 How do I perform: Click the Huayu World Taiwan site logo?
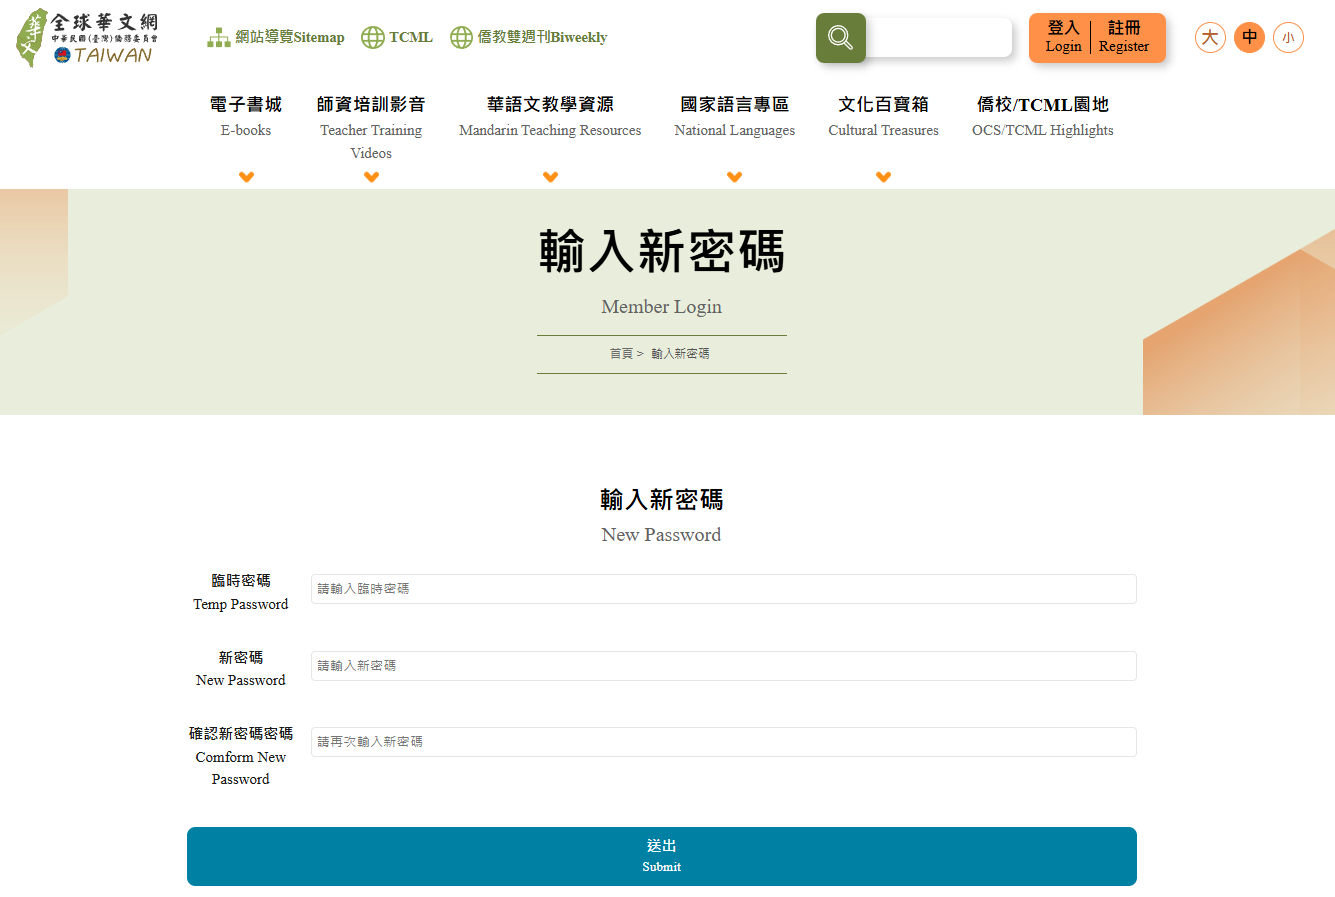(x=87, y=38)
